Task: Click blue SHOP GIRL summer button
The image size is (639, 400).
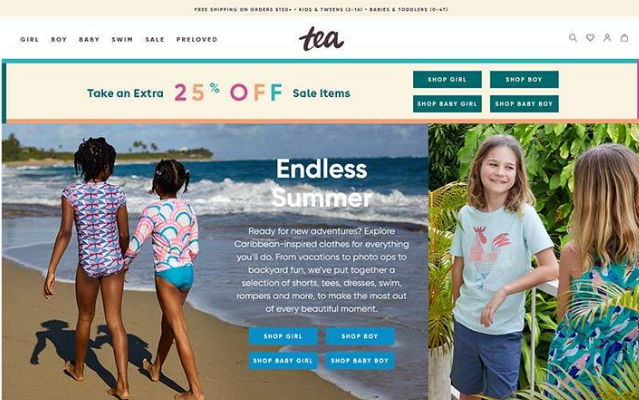Action: (x=283, y=336)
